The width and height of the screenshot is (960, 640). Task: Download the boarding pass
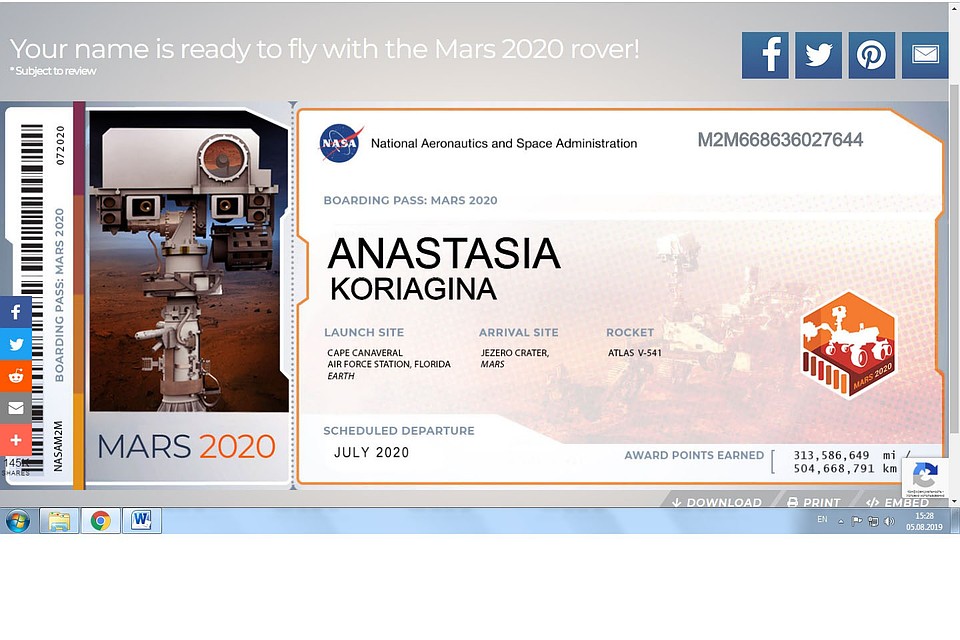point(717,502)
